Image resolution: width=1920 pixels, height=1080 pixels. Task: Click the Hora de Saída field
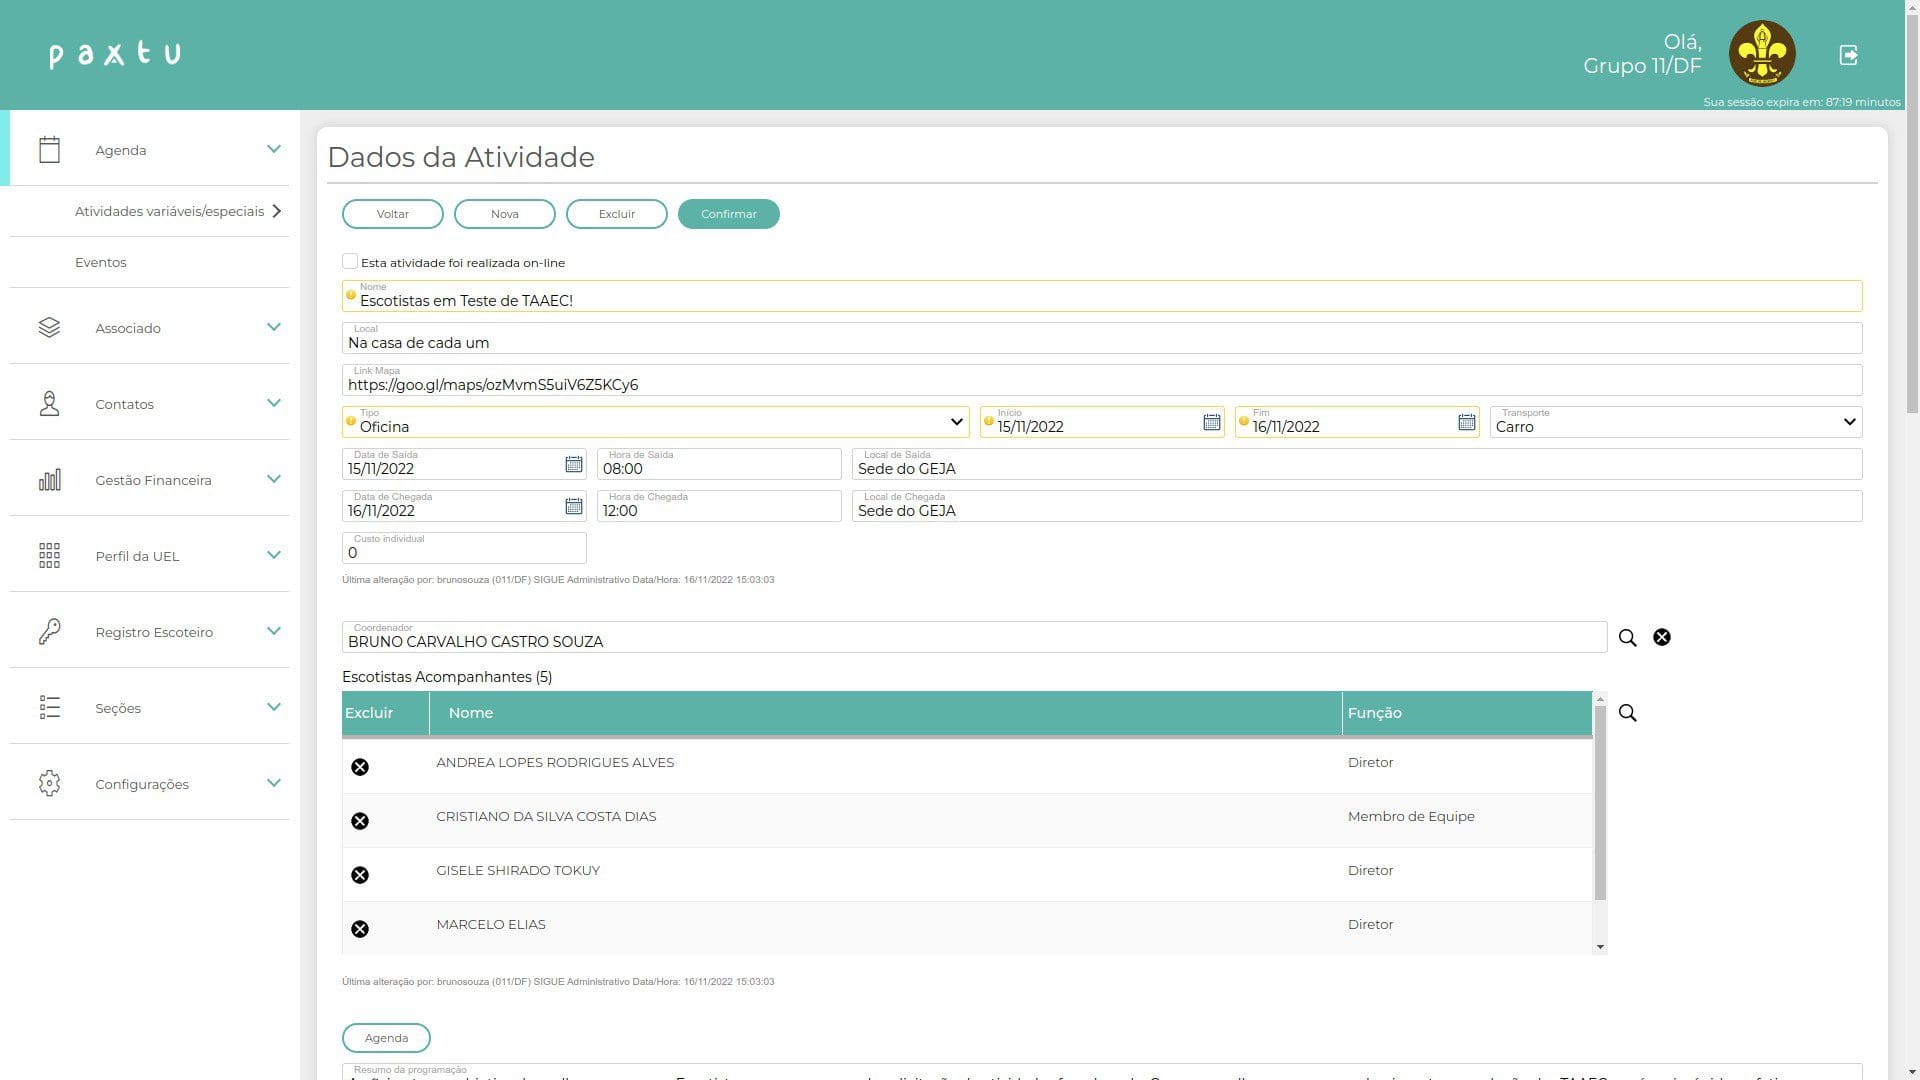(719, 464)
